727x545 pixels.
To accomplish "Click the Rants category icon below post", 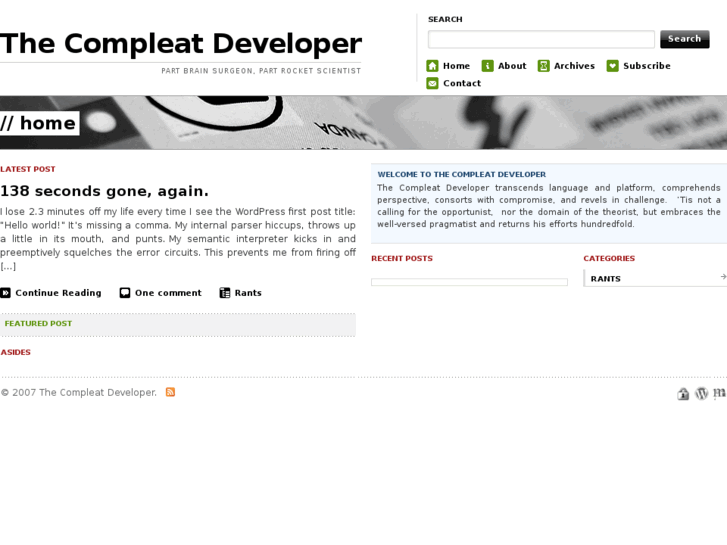I will pos(224,293).
